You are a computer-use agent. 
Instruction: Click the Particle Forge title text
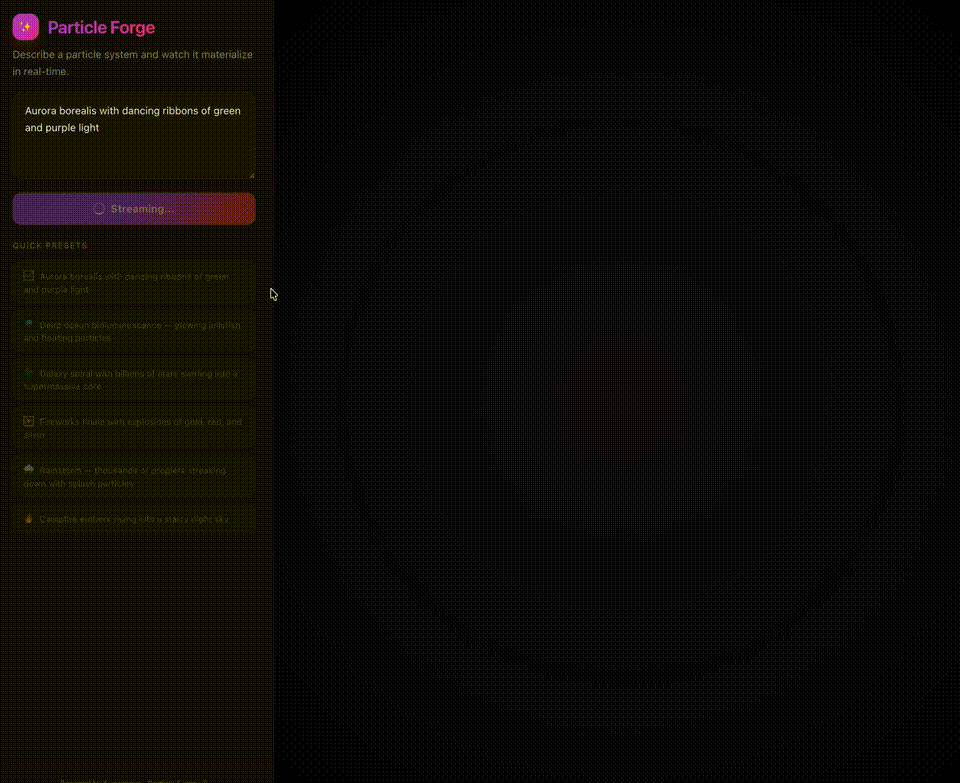pos(101,28)
